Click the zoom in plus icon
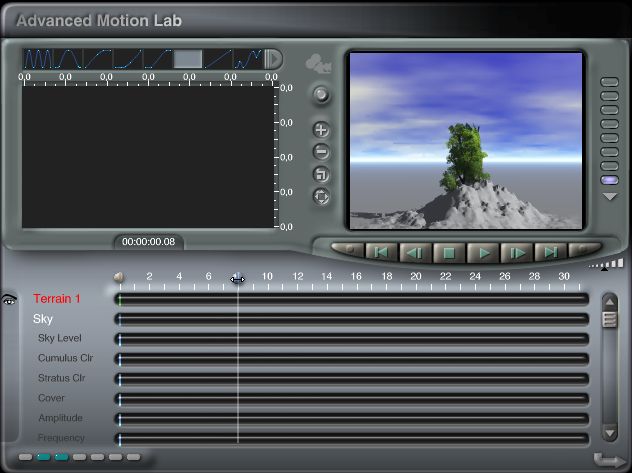 [321, 130]
